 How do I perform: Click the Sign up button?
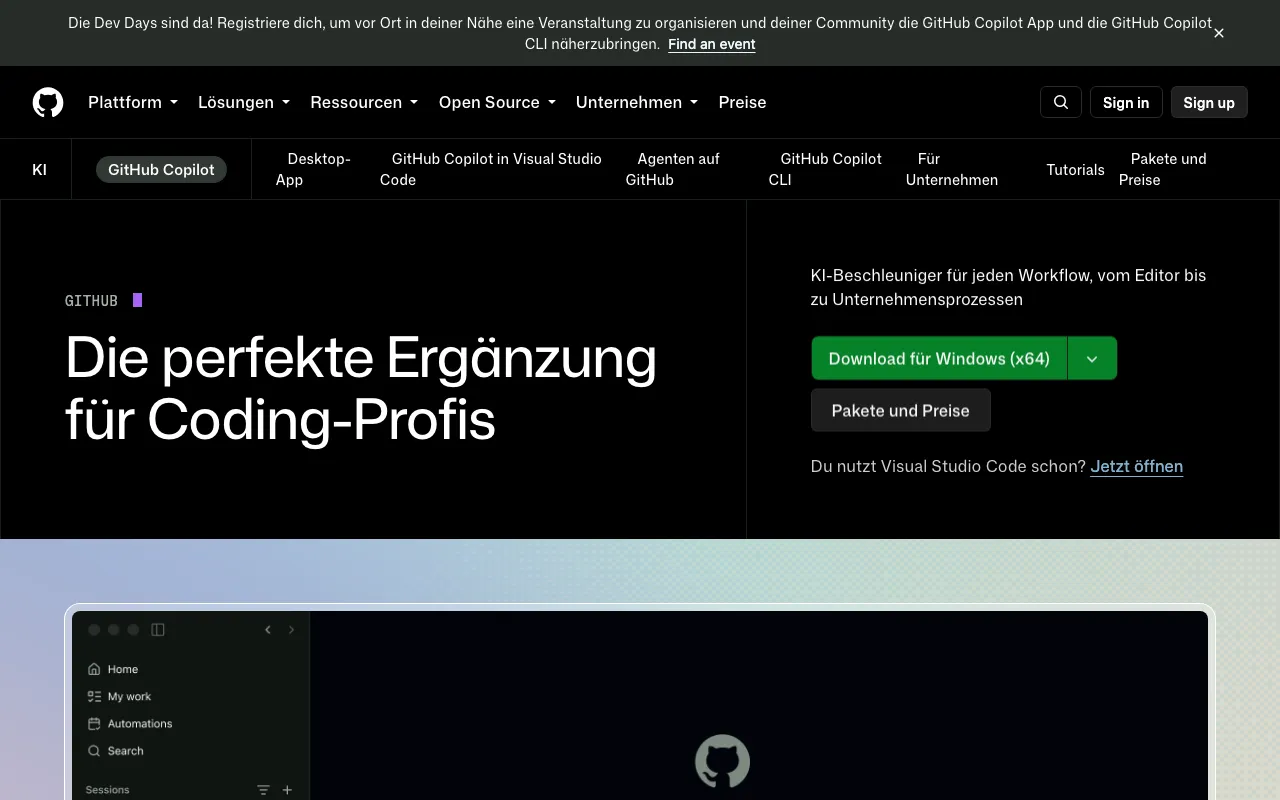tap(1209, 102)
